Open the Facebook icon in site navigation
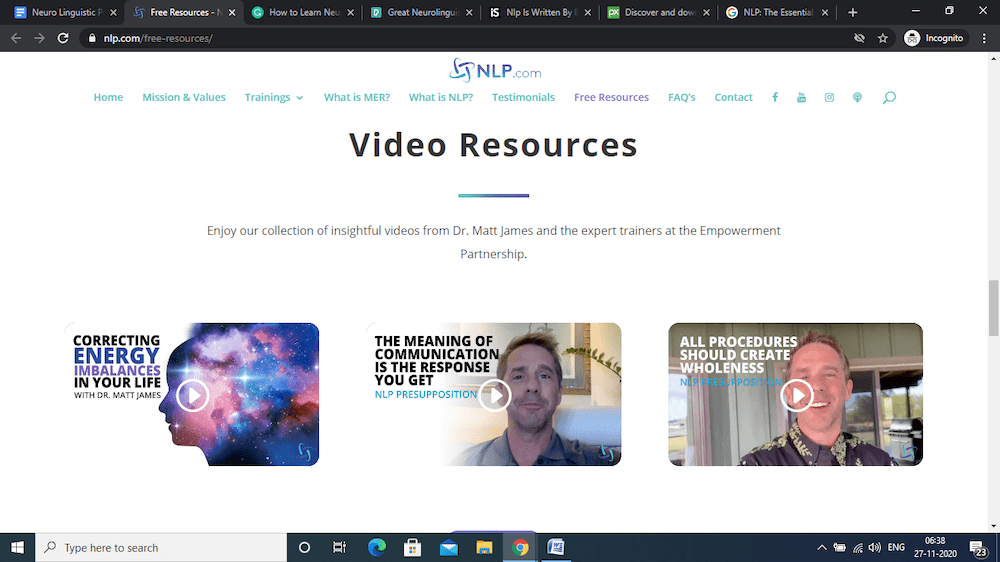Image resolution: width=1000 pixels, height=562 pixels. click(x=775, y=97)
